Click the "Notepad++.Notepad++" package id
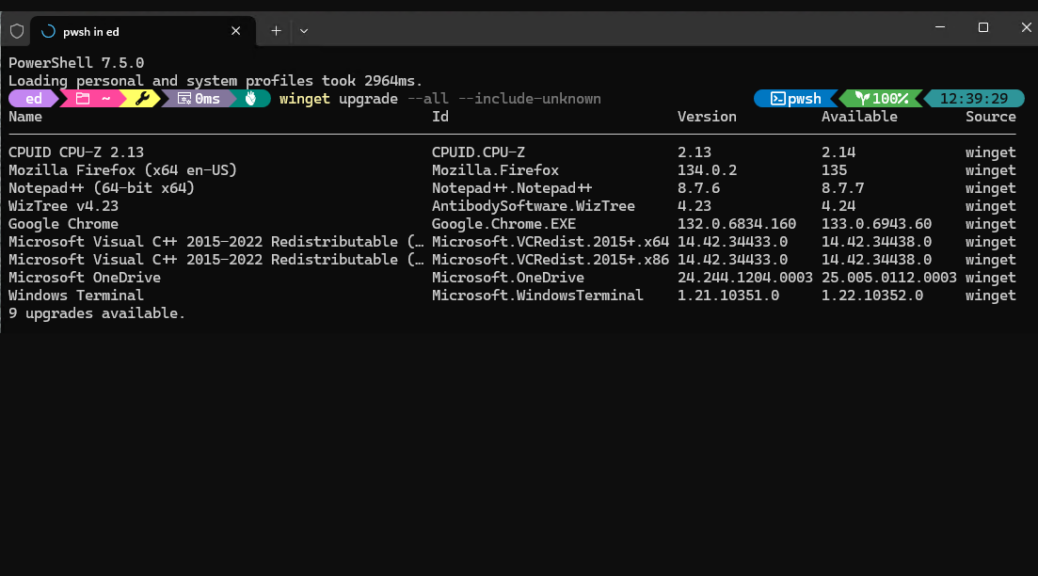Screen dimensions: 1038x576 512,188
